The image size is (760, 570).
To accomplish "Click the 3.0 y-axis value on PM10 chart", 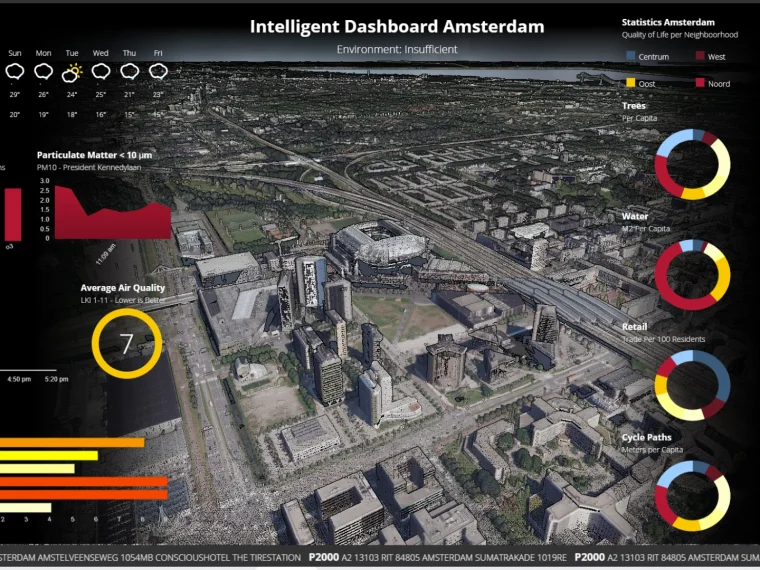I will click(x=45, y=181).
